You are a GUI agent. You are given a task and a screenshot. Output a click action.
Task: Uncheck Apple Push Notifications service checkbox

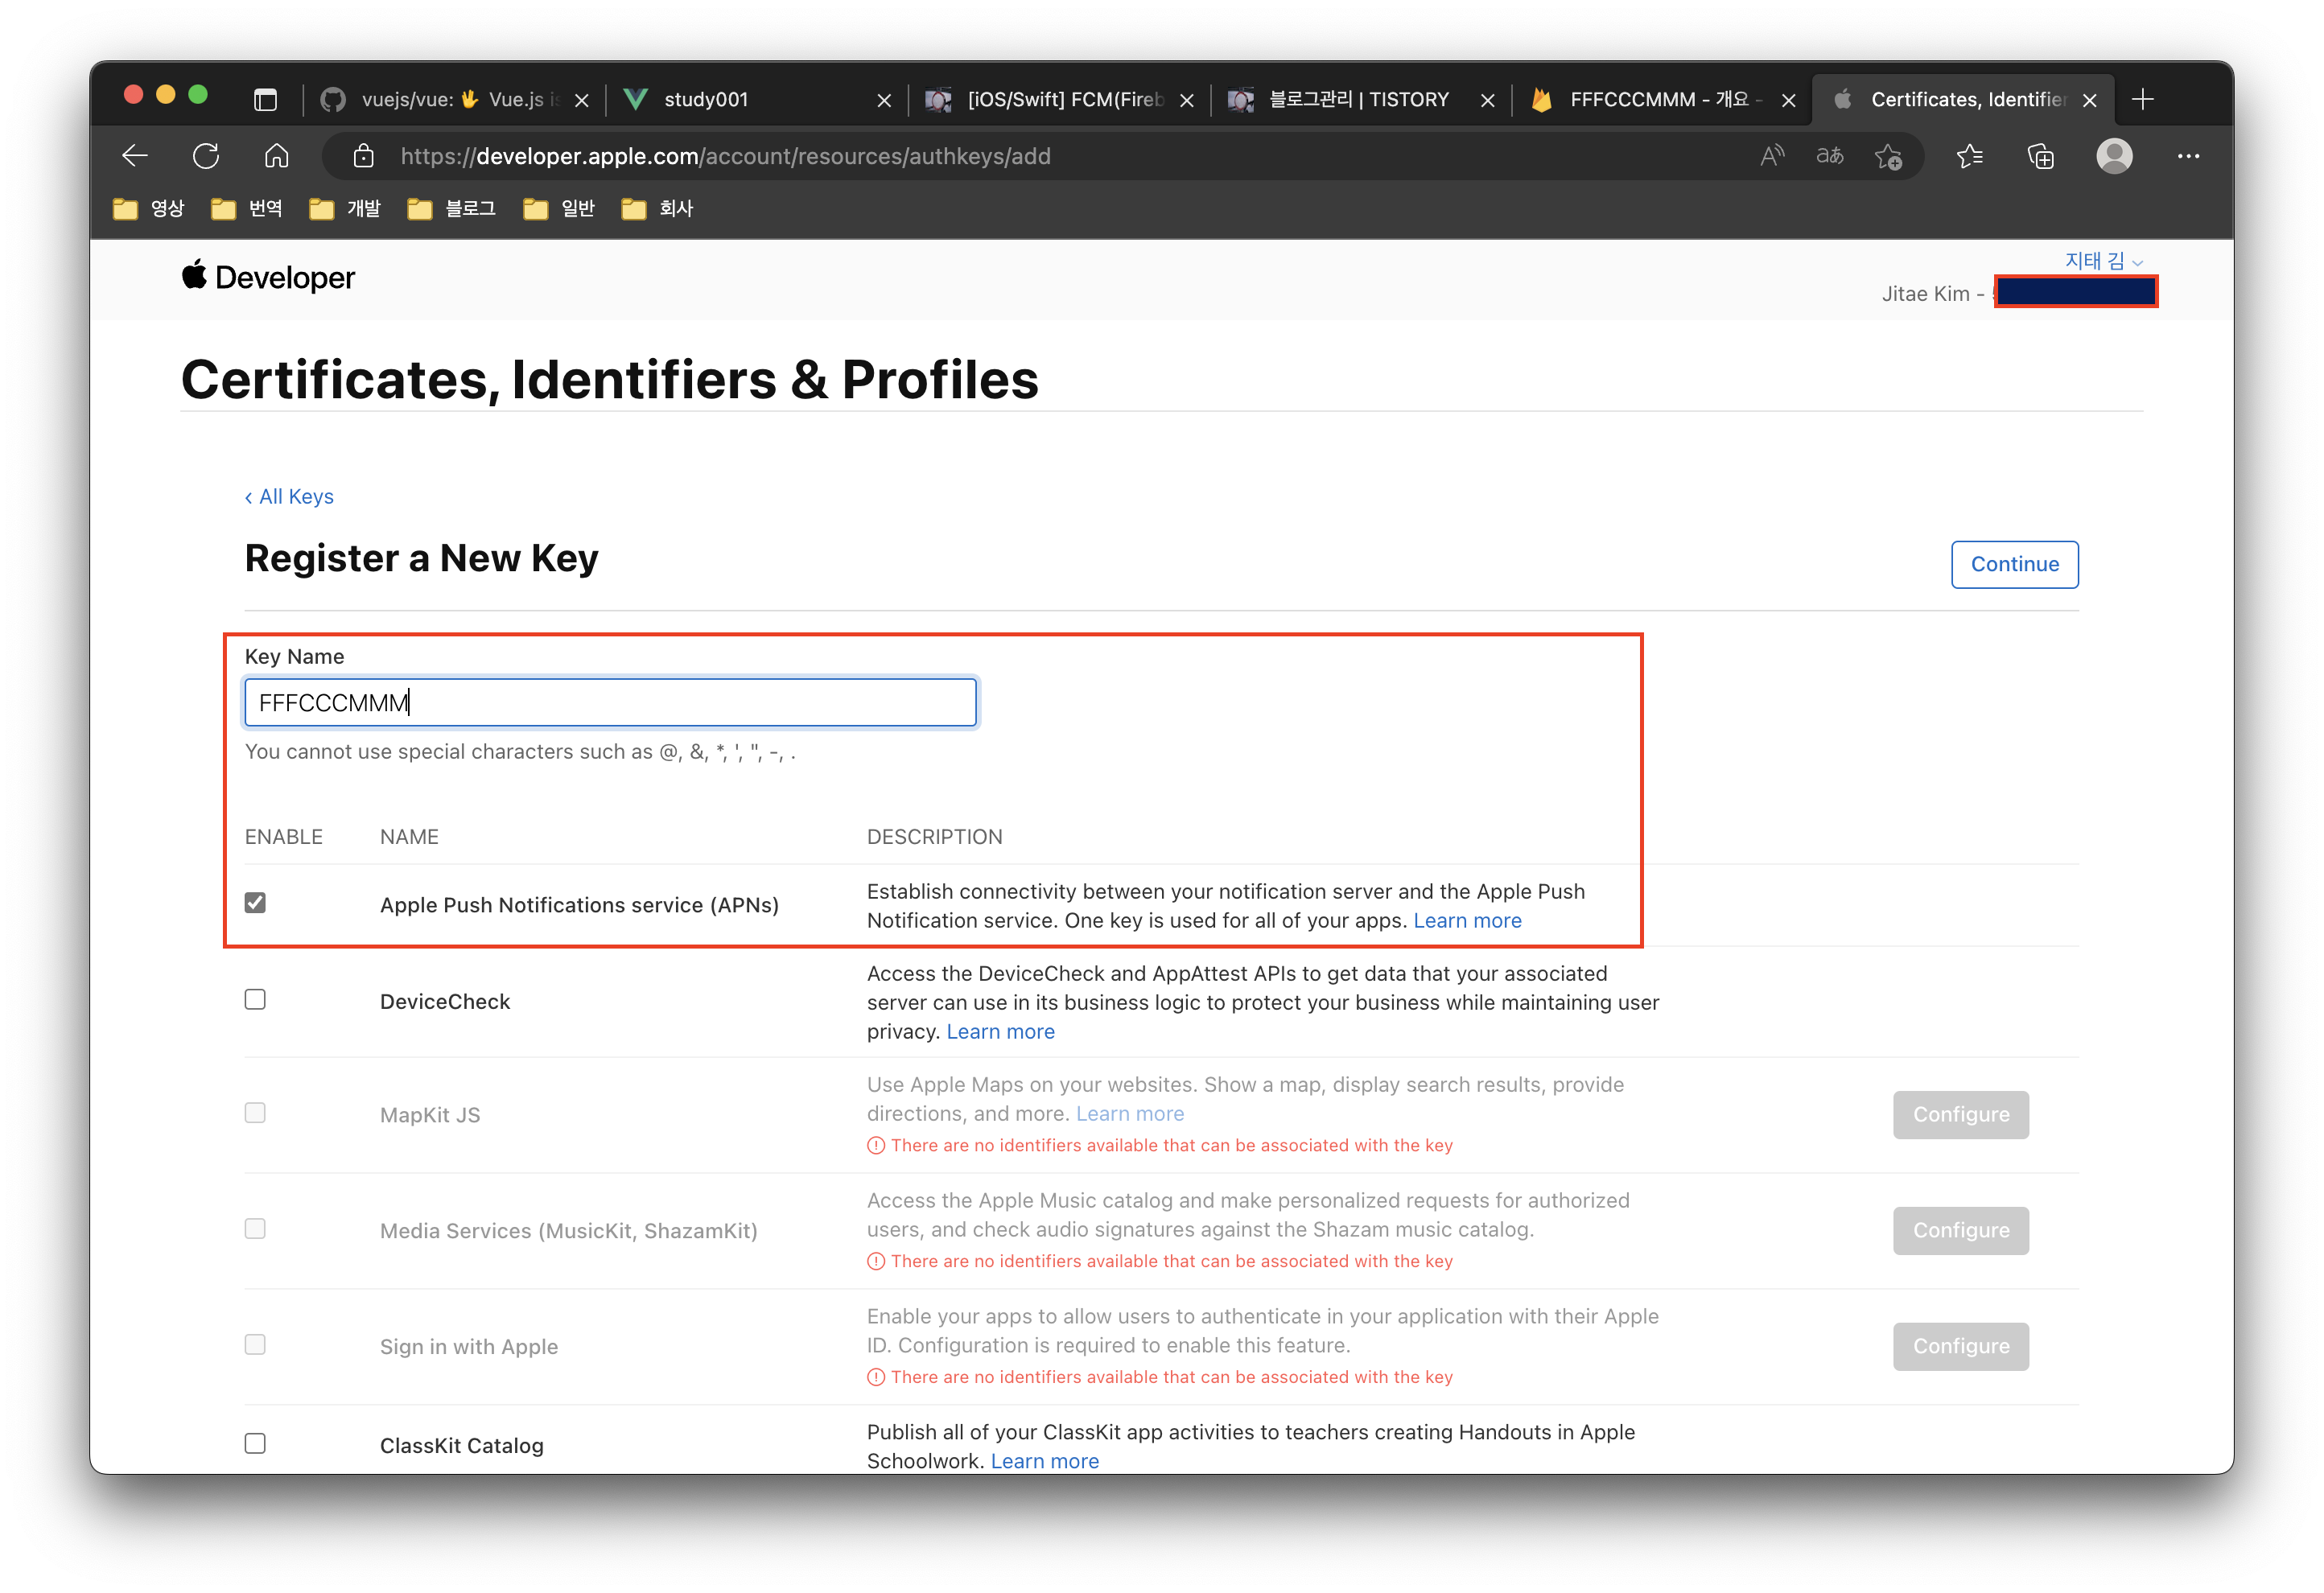(x=255, y=903)
